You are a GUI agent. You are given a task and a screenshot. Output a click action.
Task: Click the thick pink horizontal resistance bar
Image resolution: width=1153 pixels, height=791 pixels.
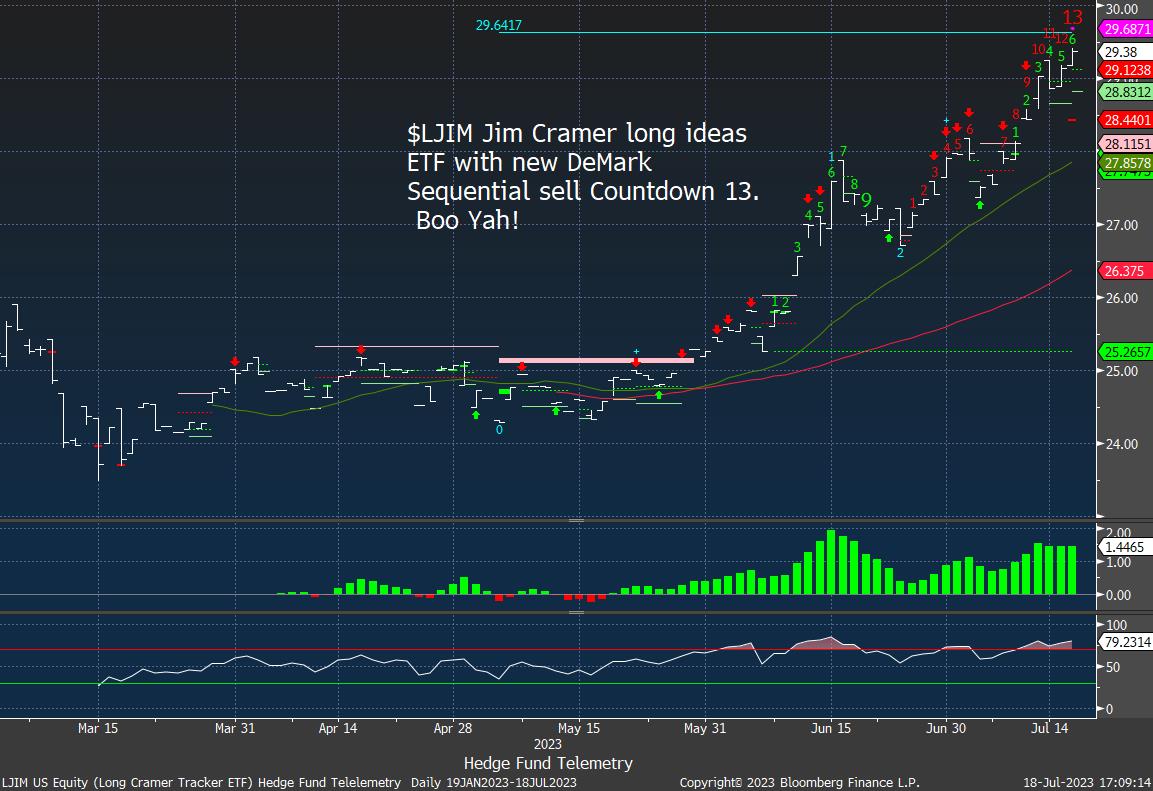pos(596,360)
